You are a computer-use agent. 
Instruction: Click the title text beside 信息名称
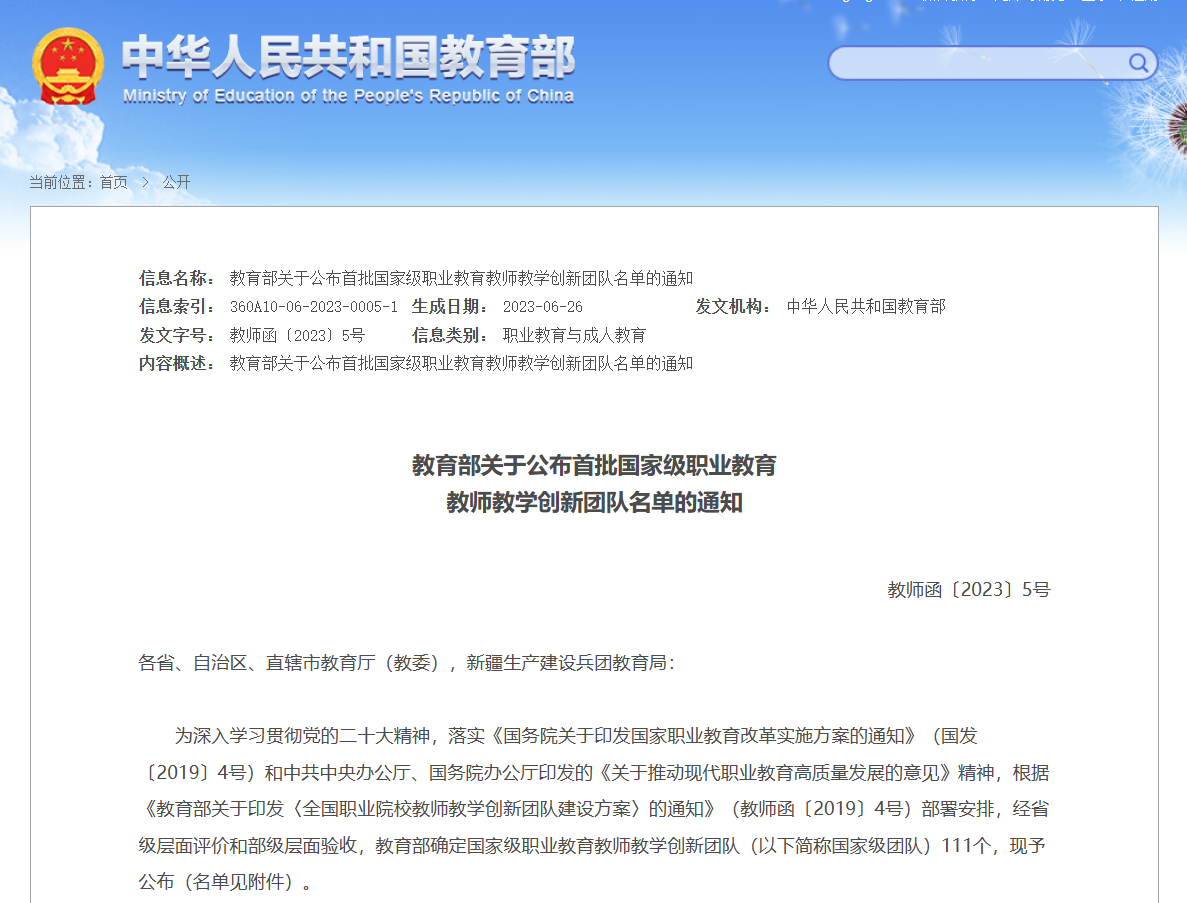[x=461, y=278]
